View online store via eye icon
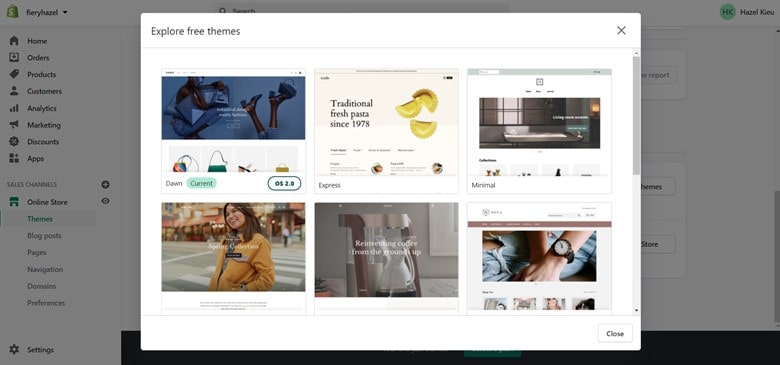 coord(105,201)
